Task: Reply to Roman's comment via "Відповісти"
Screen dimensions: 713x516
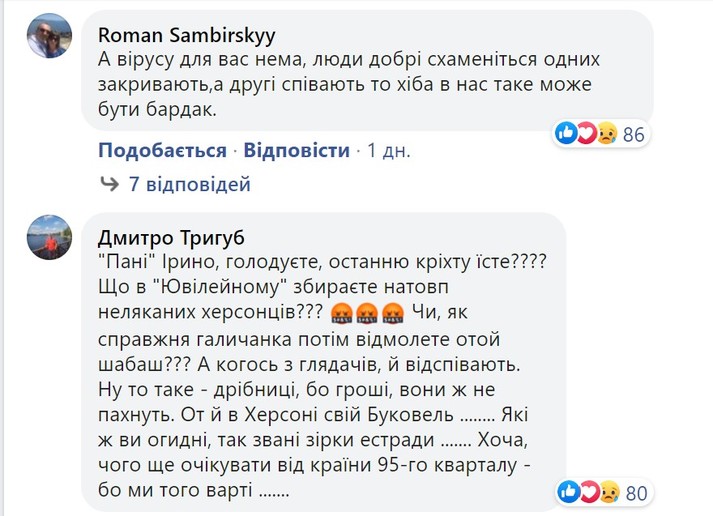Action: (x=296, y=151)
